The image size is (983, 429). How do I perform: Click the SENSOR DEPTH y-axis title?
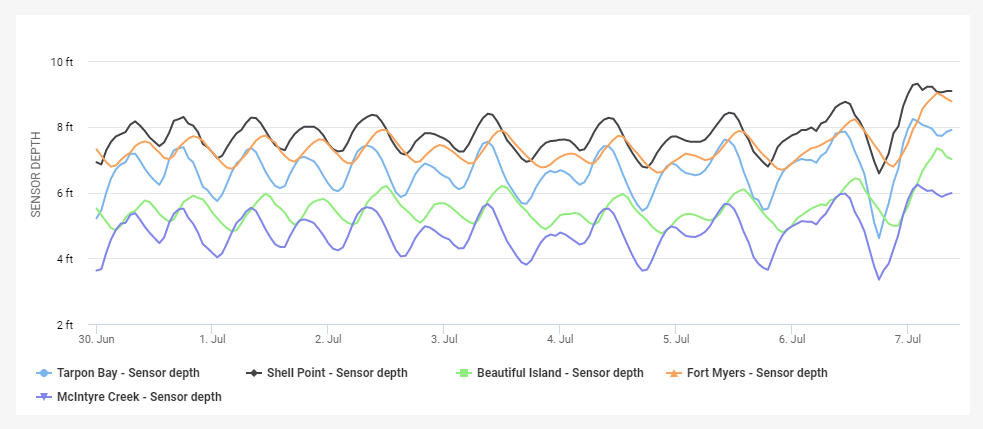click(x=36, y=173)
